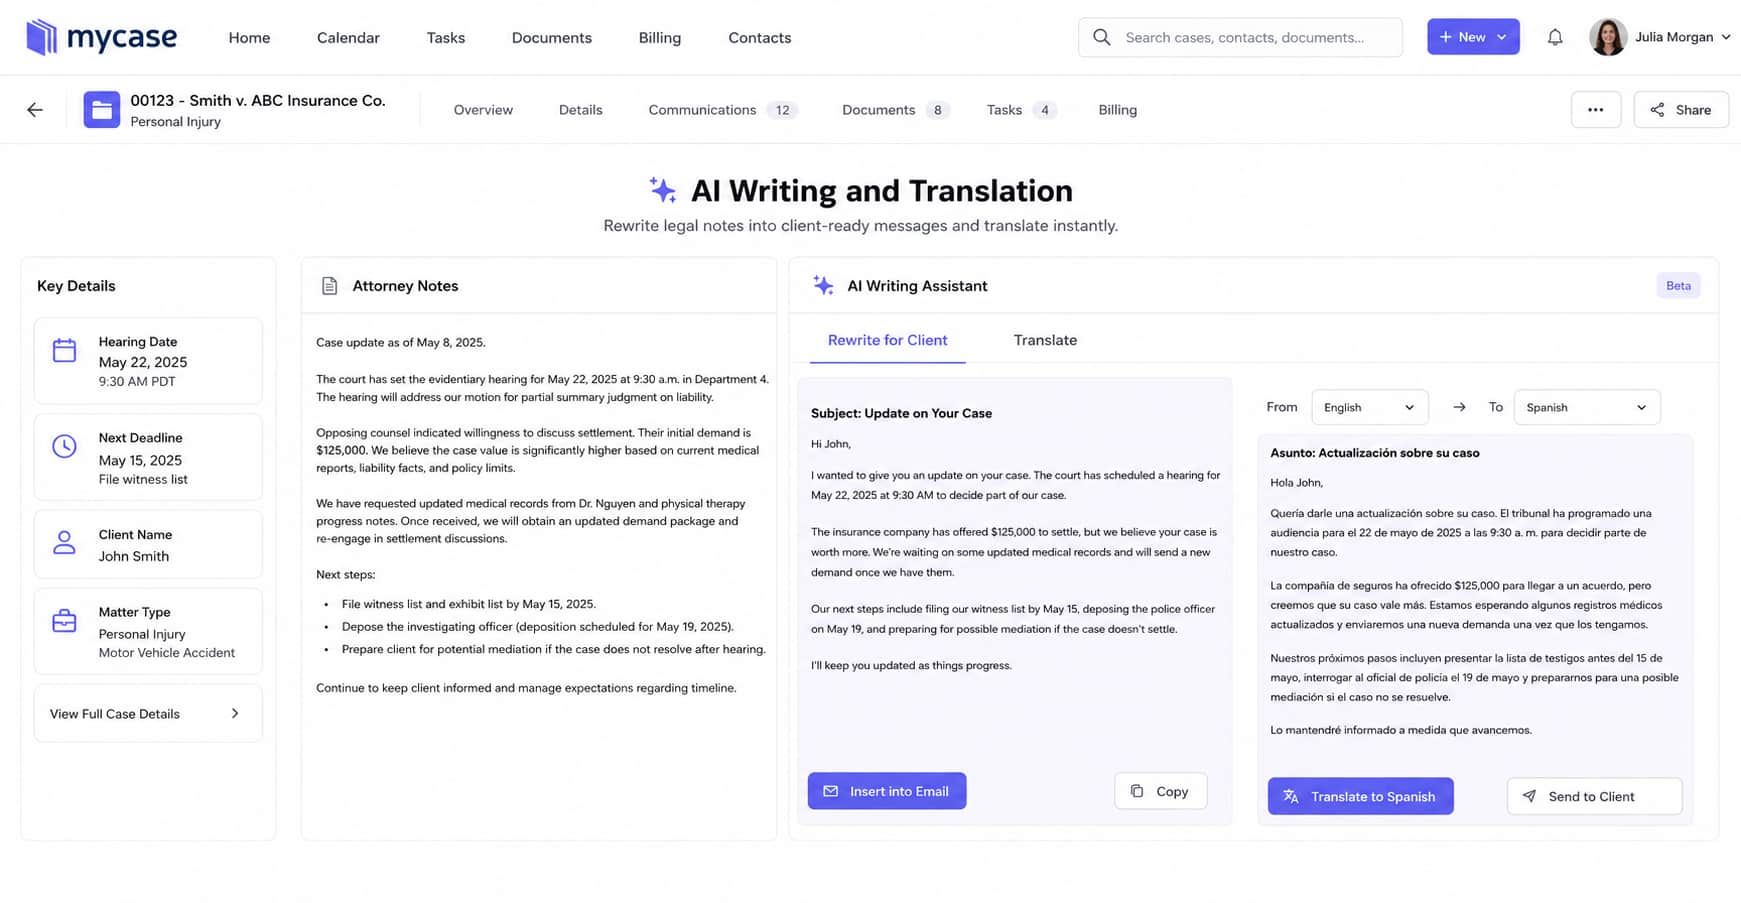1741x903 pixels.
Task: Click the Client Name person icon
Action: click(x=64, y=543)
